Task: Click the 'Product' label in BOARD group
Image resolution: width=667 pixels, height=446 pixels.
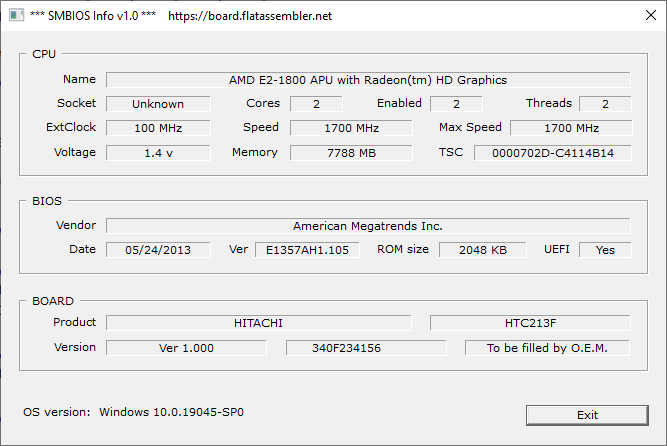Action: tap(74, 322)
